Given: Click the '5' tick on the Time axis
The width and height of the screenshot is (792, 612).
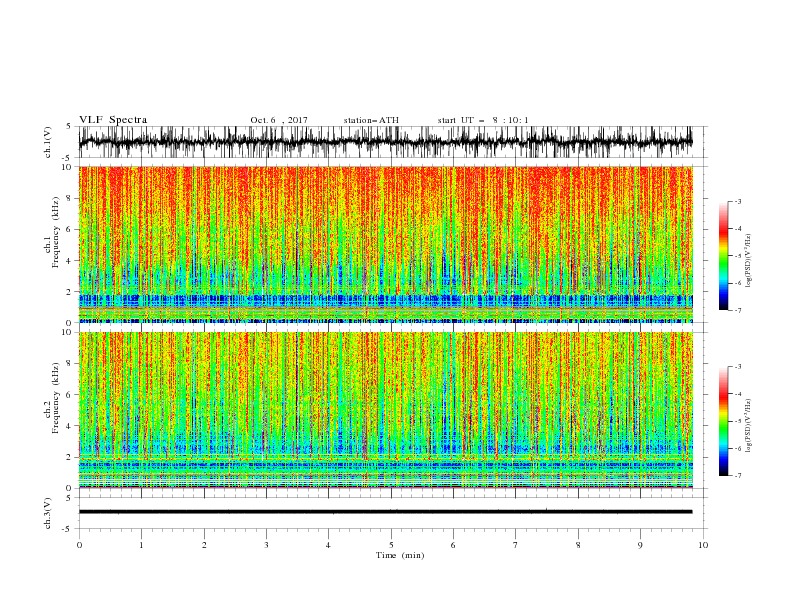Looking at the screenshot, I should click(391, 545).
